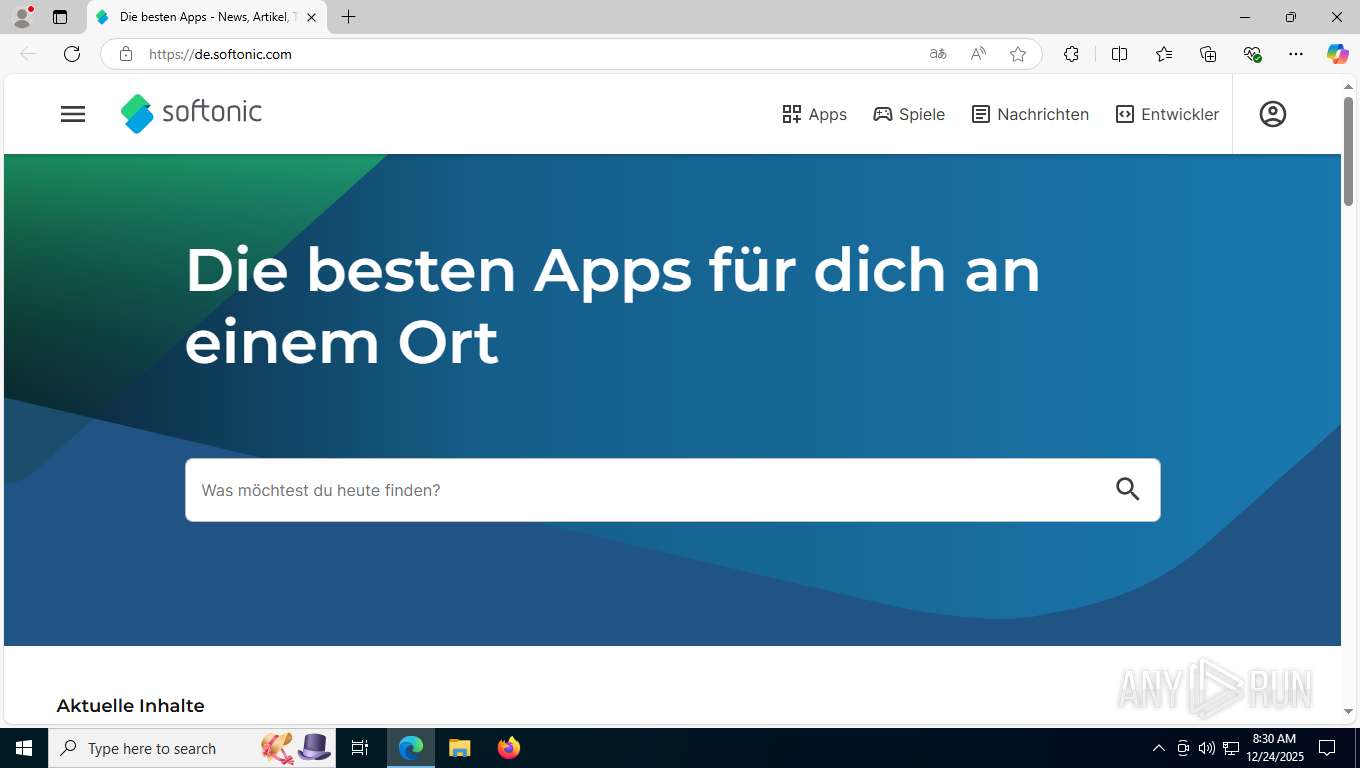Open the Collections icon
Screen dimensions: 1360x768
(x=1208, y=54)
